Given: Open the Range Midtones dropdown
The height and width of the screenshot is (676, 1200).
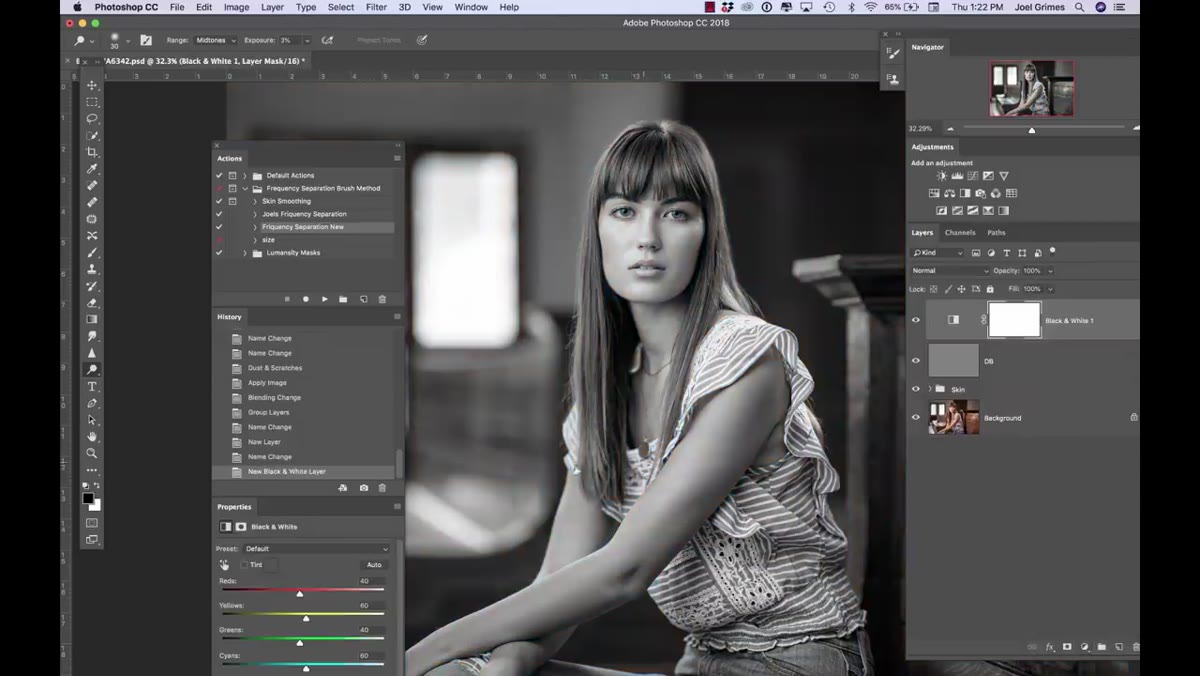Looking at the screenshot, I should click(215, 40).
